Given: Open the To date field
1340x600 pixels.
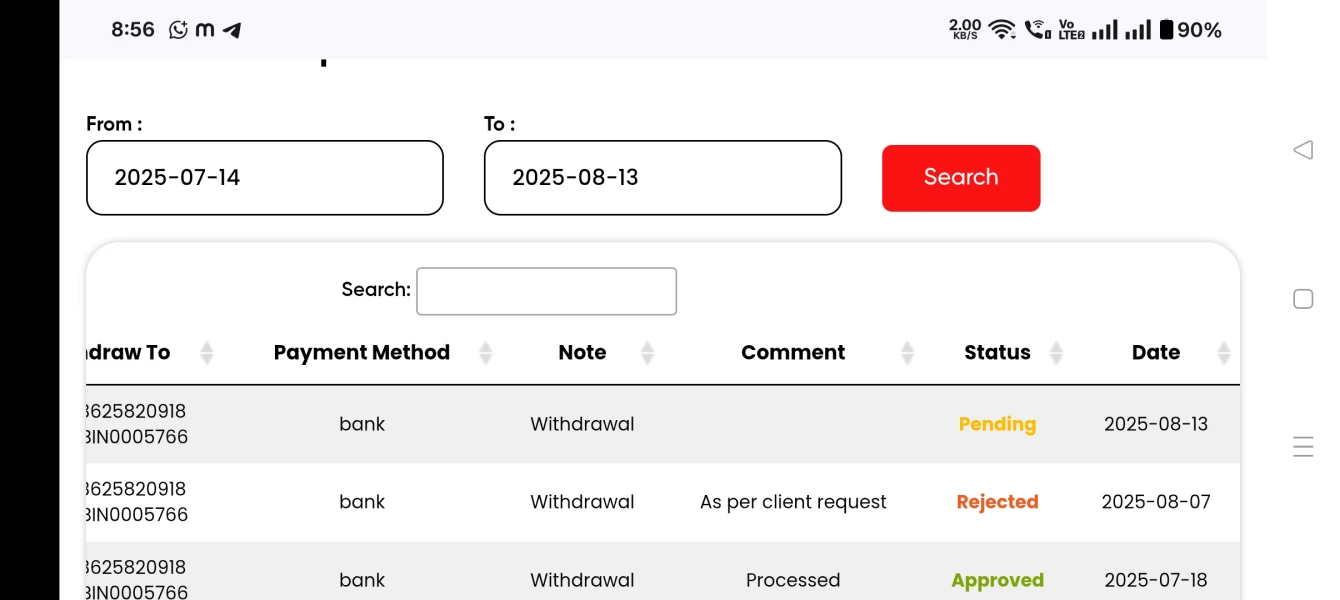Looking at the screenshot, I should click(662, 178).
